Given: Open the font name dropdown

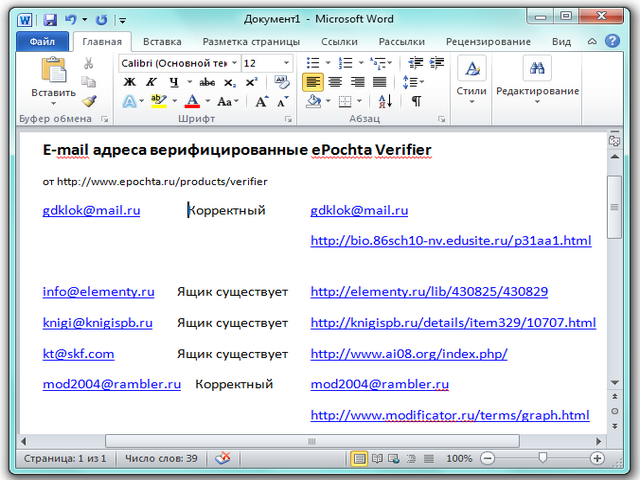Looking at the screenshot, I should pyautogui.click(x=234, y=63).
